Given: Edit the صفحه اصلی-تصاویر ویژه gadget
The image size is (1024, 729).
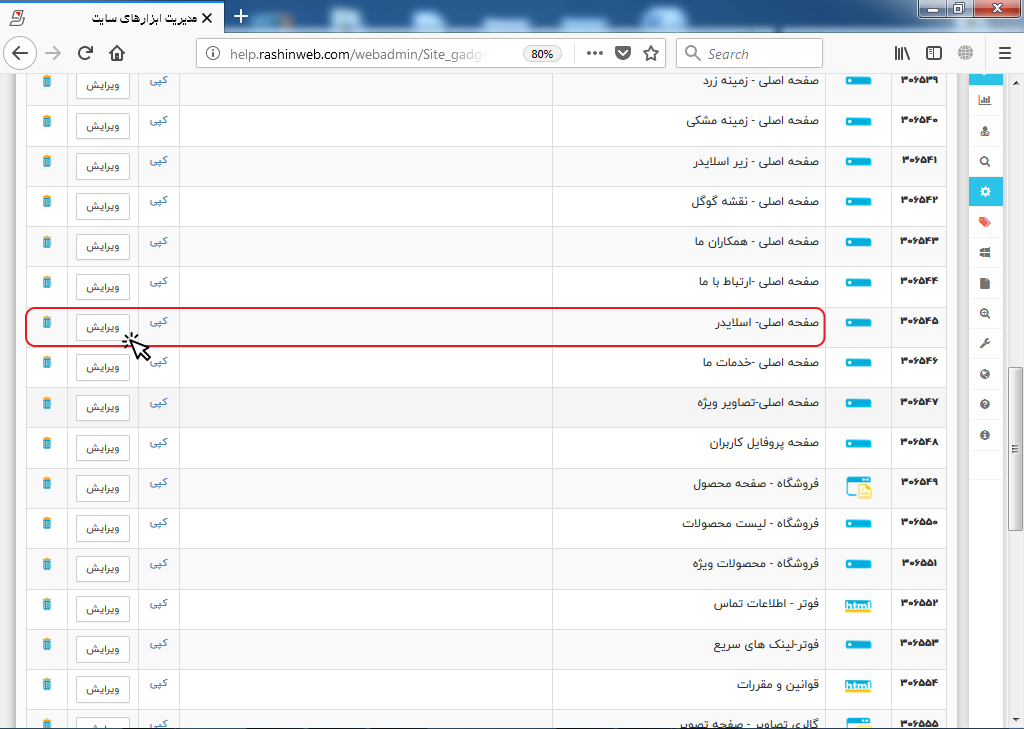Looking at the screenshot, I should pos(103,408).
